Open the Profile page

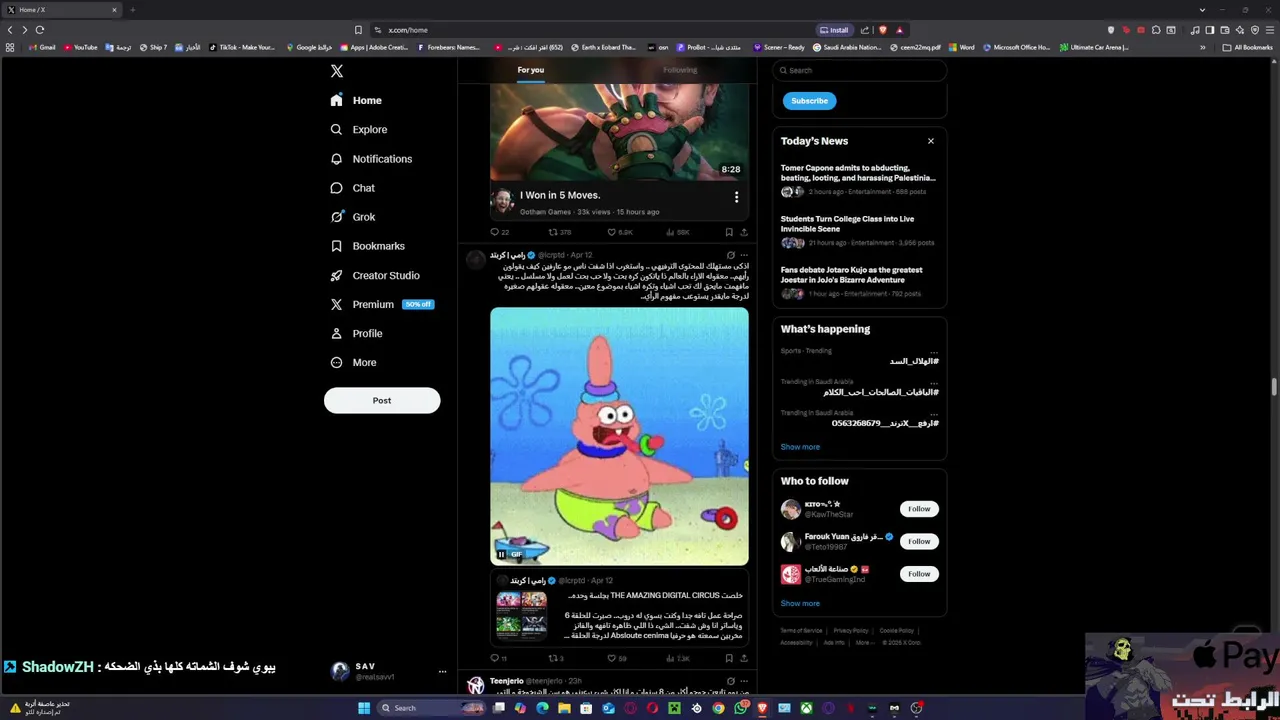point(356,333)
